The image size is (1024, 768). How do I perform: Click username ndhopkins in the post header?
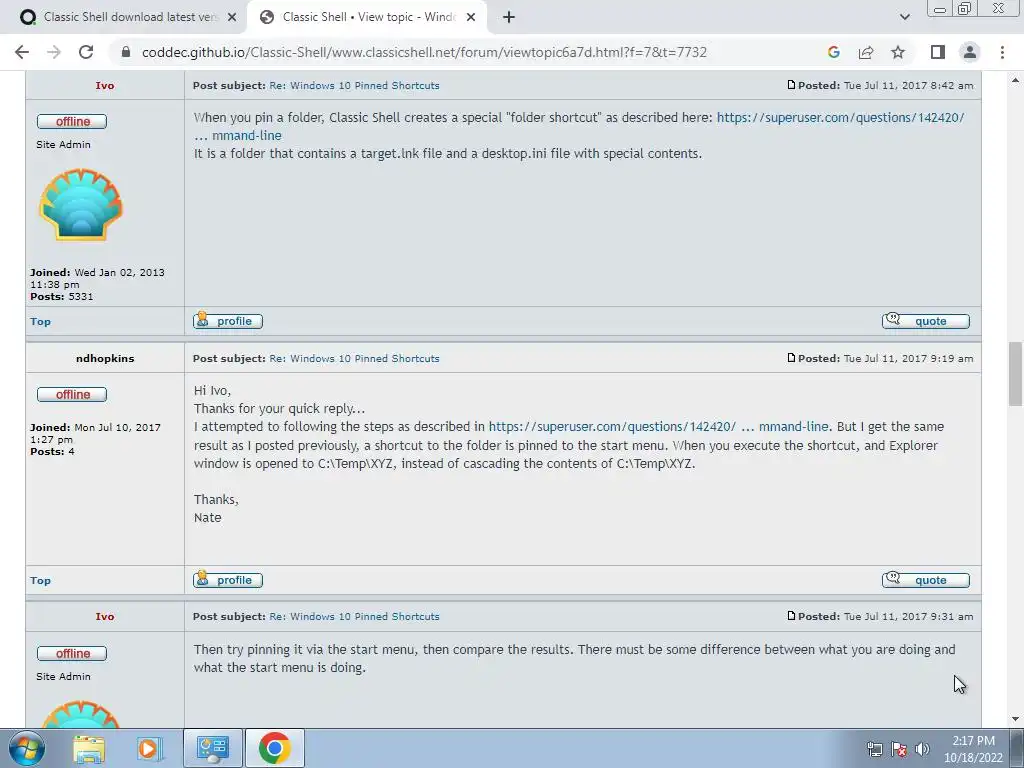coord(104,359)
